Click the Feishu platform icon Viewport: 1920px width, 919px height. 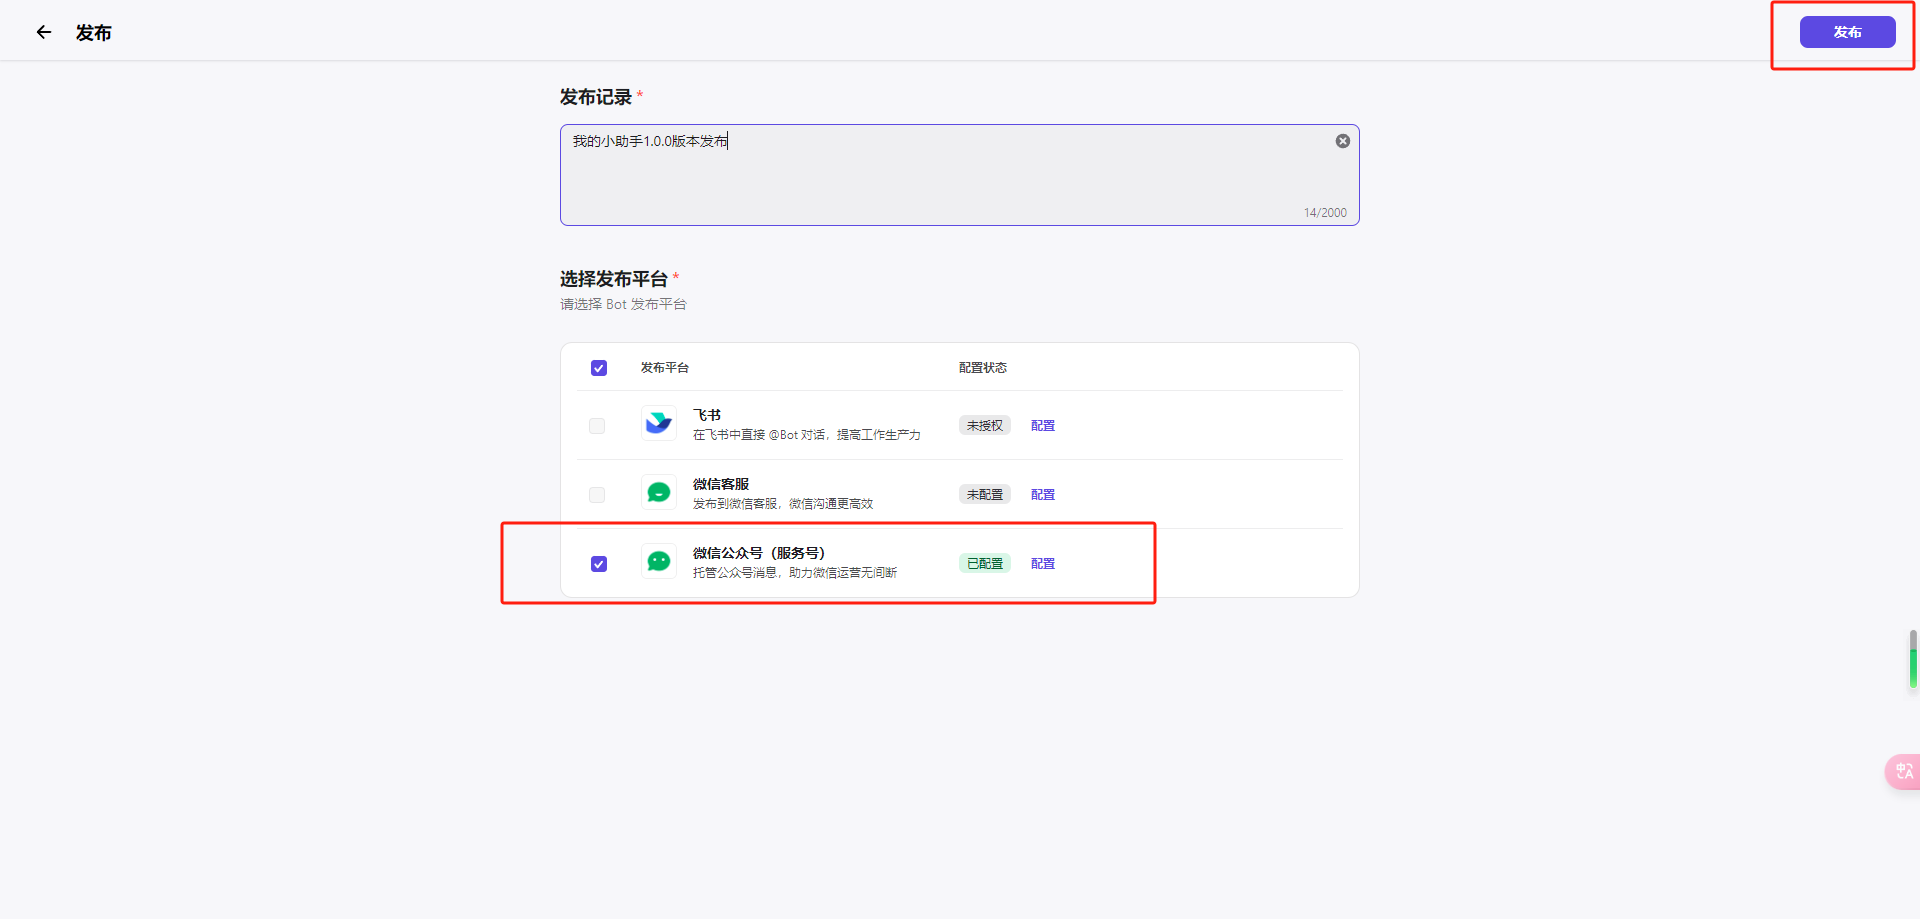click(659, 424)
